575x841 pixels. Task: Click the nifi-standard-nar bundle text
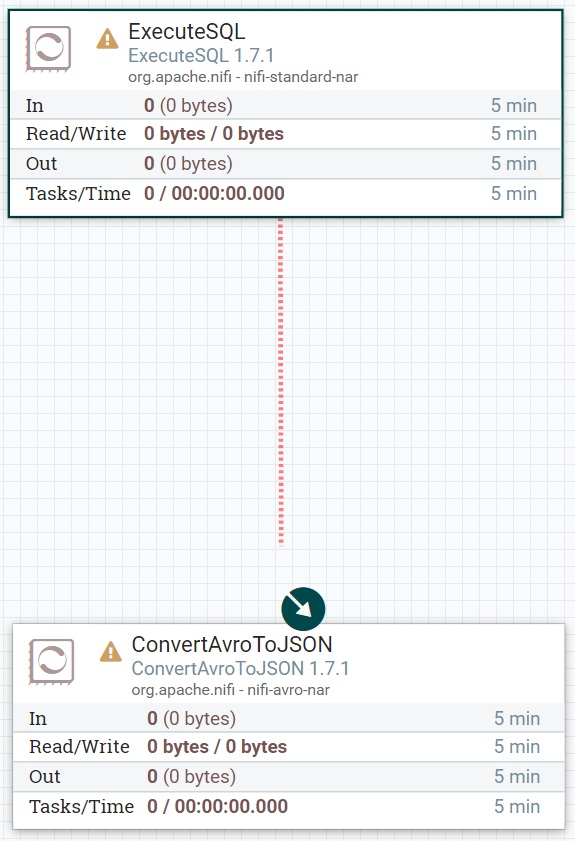click(301, 77)
